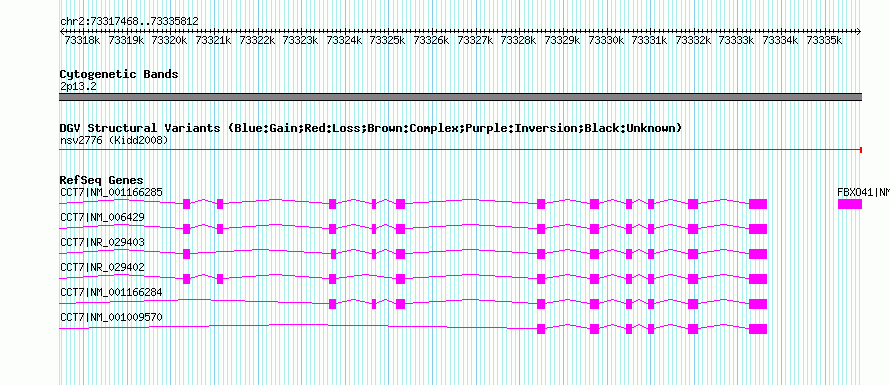Screen dimensions: 890x385
Task: Click the last large exon of NM_001009570
Action: pos(758,329)
